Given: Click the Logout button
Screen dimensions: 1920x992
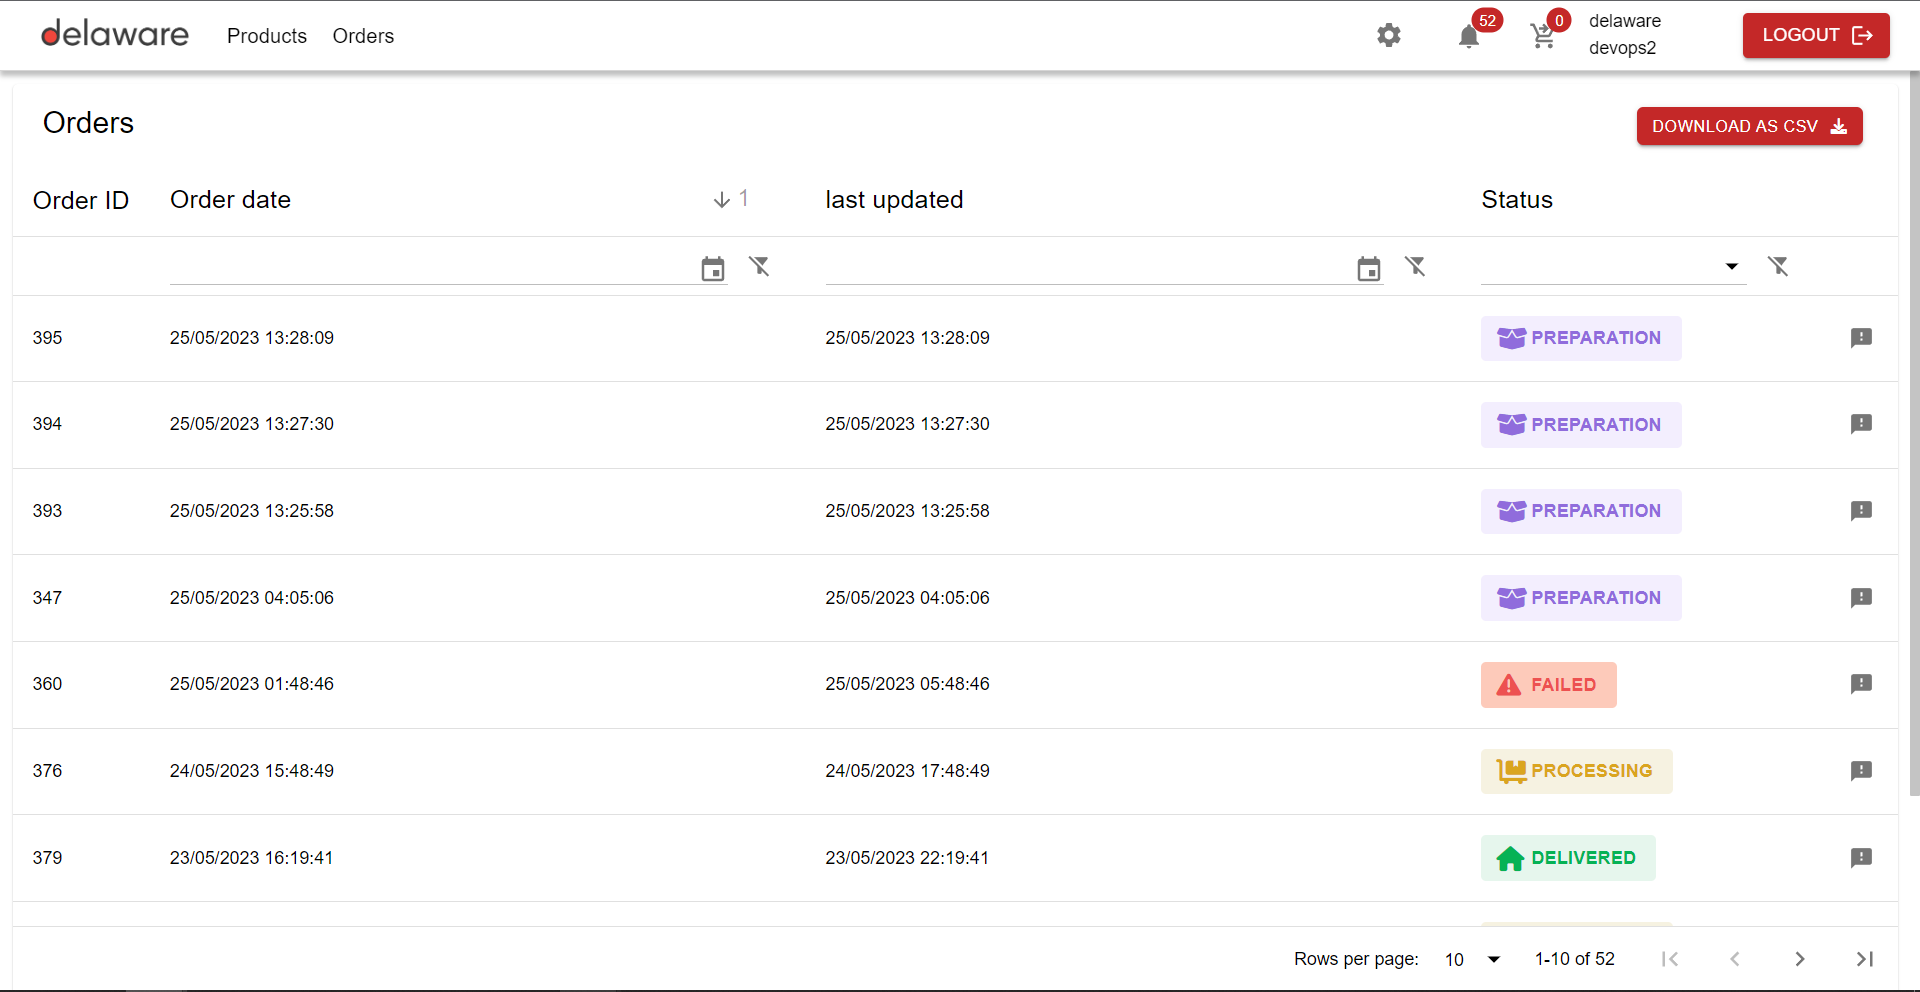Looking at the screenshot, I should (1816, 35).
